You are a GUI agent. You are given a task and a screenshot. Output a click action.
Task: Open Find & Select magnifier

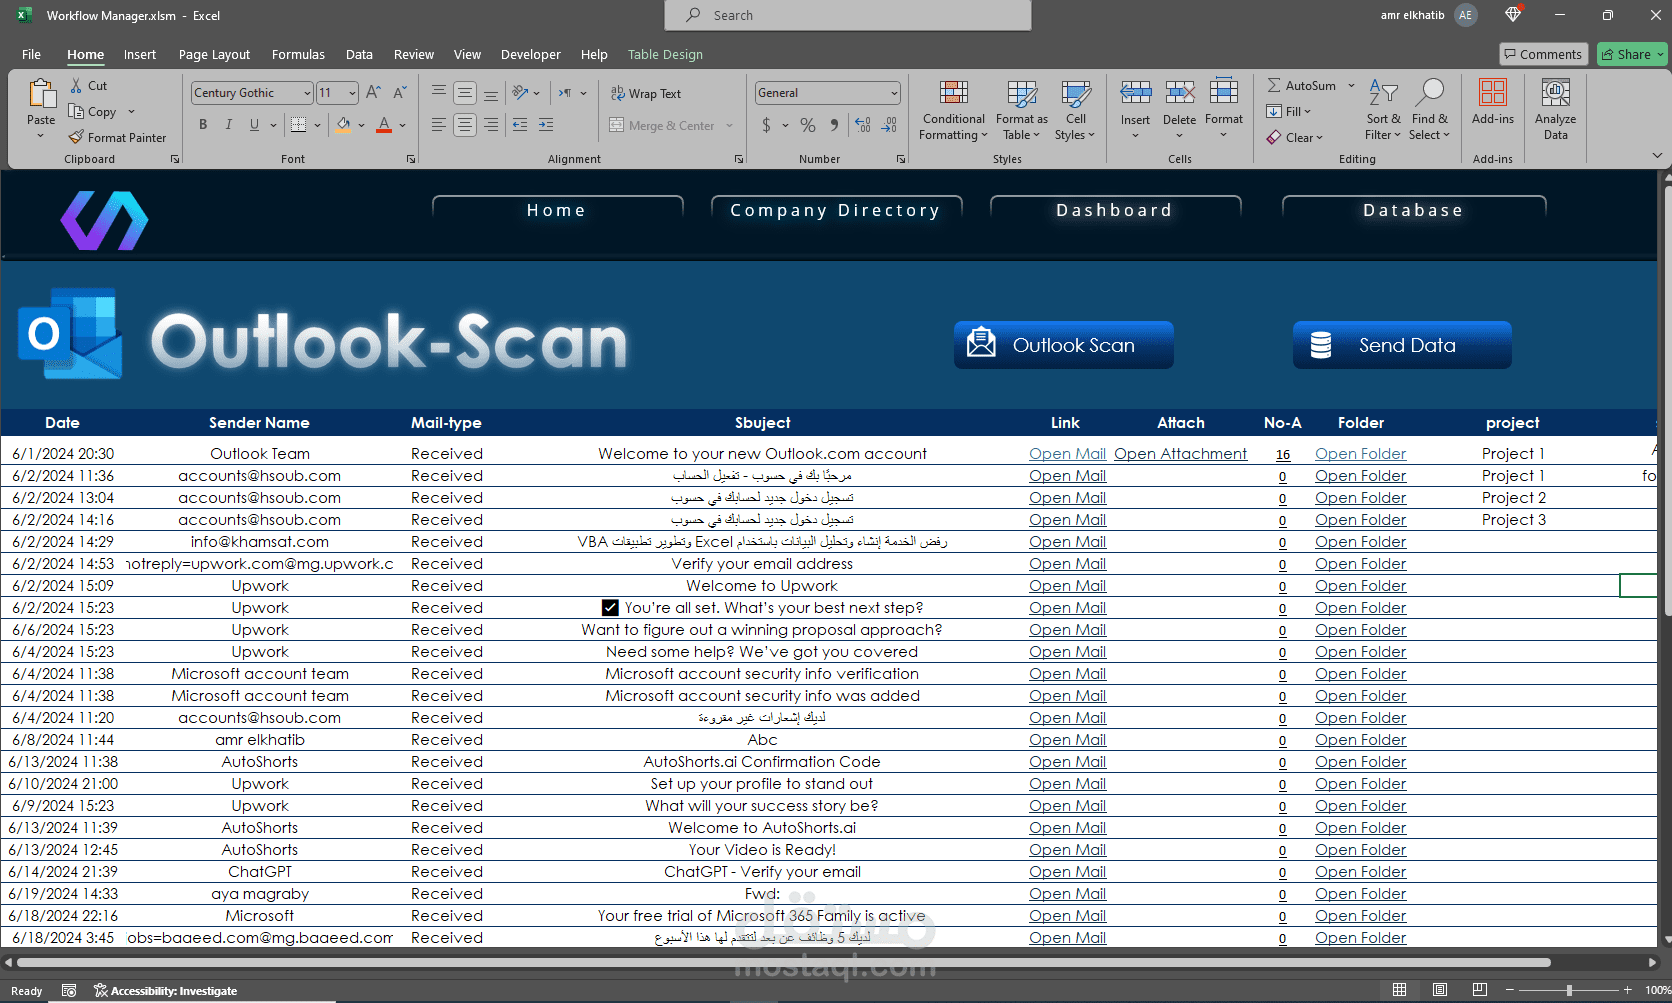coord(1430,110)
